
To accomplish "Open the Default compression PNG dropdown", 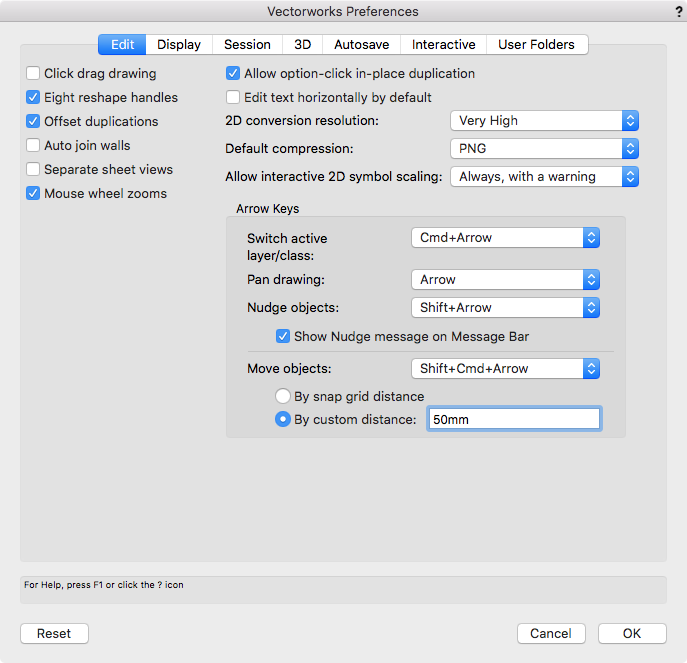I will (x=544, y=148).
